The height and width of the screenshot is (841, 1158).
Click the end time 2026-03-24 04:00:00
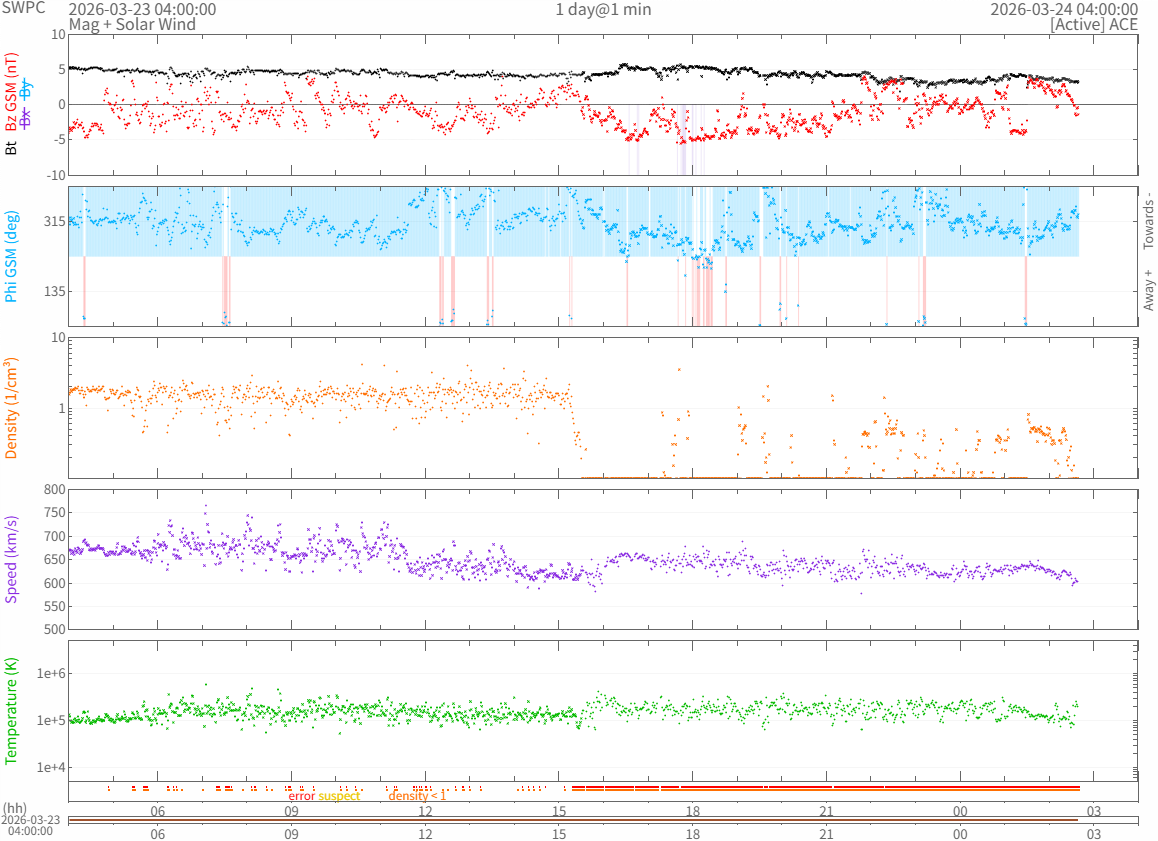point(1063,9)
